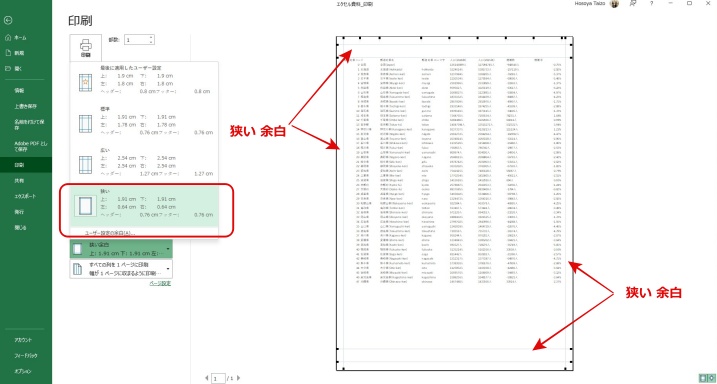
Task: Click the house icon beside ホーム
Action: click(8, 37)
